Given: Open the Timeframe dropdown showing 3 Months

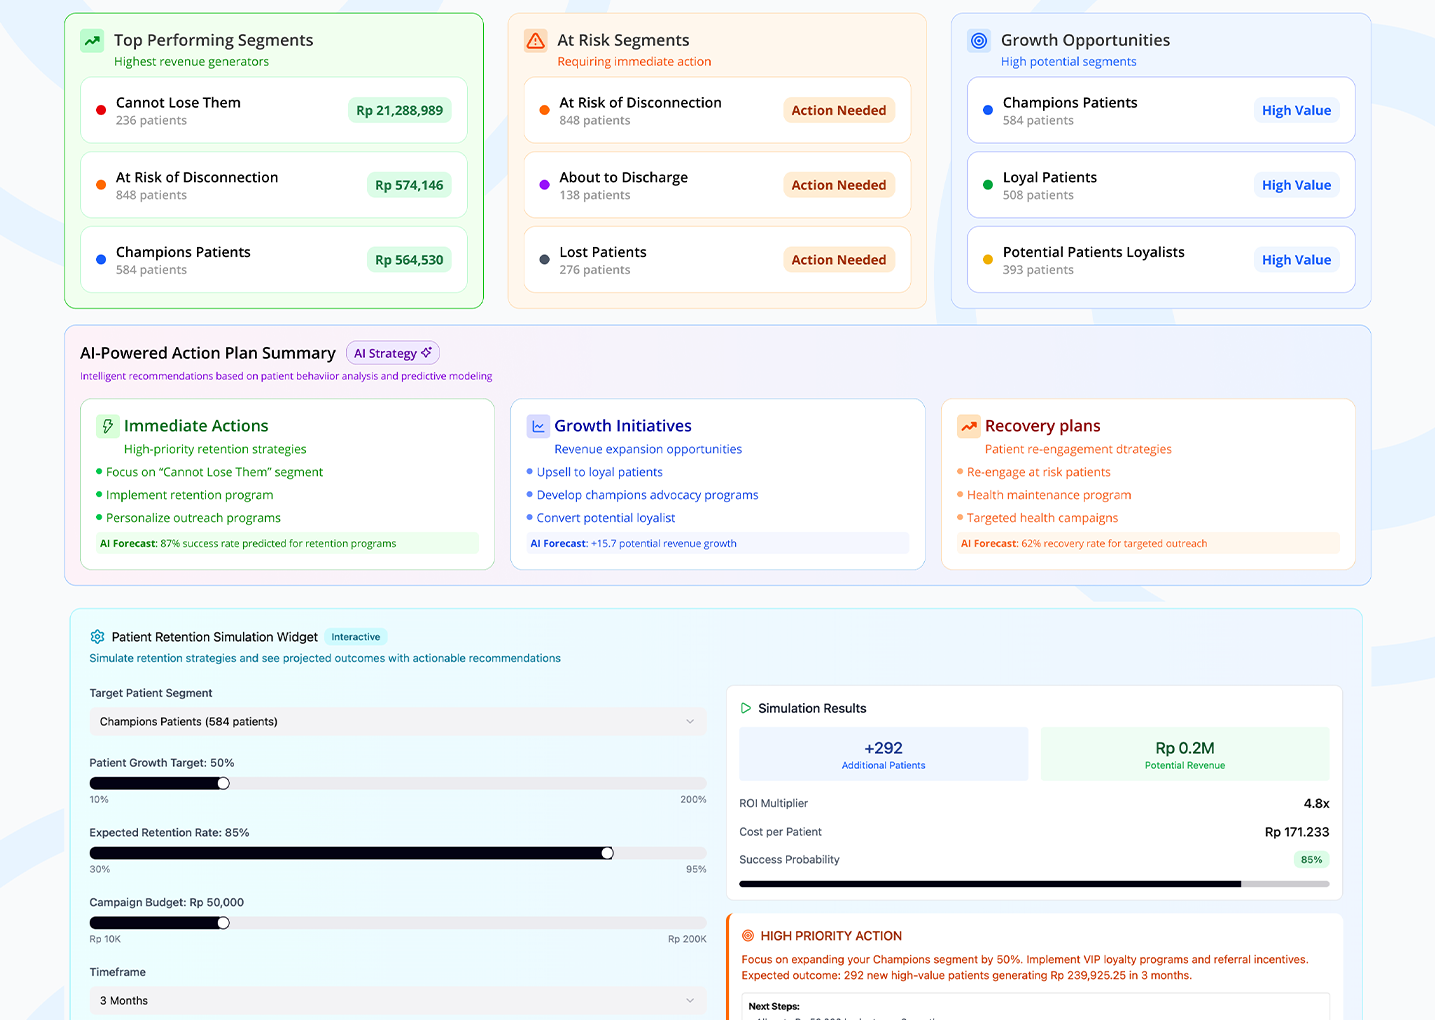Looking at the screenshot, I should pos(397,1000).
